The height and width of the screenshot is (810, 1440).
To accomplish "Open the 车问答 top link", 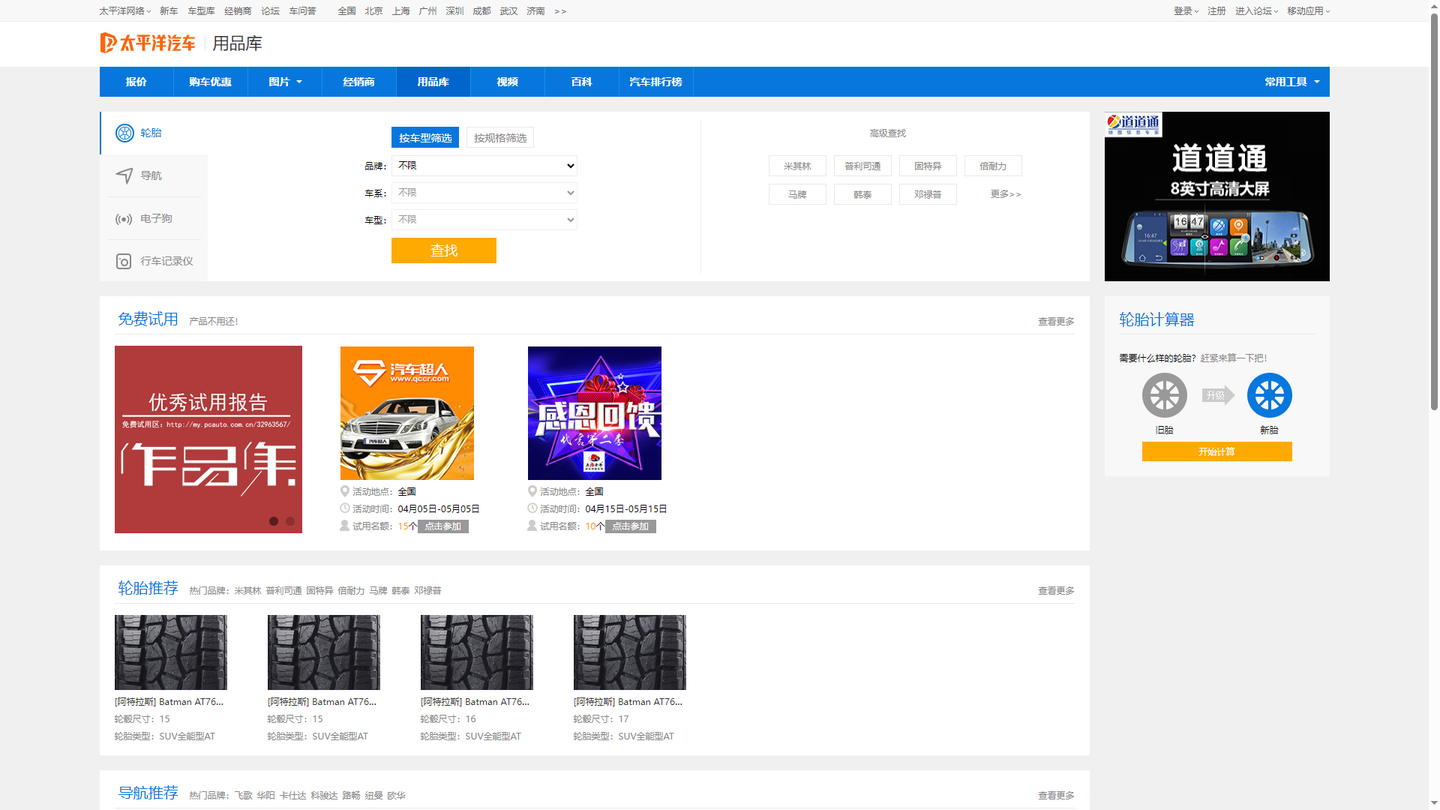I will 302,11.
